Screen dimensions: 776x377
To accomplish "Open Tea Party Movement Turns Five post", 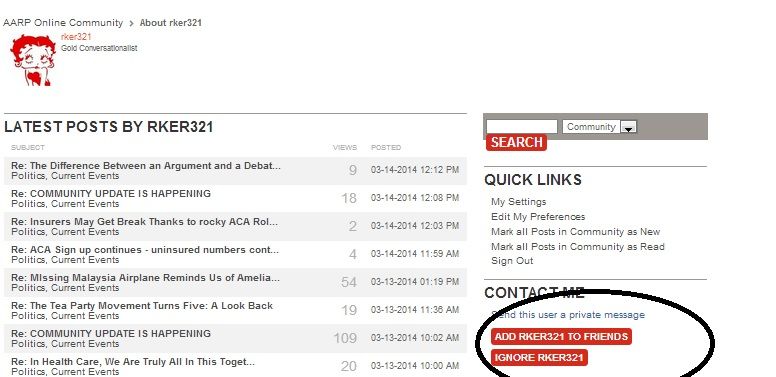I will 142,306.
